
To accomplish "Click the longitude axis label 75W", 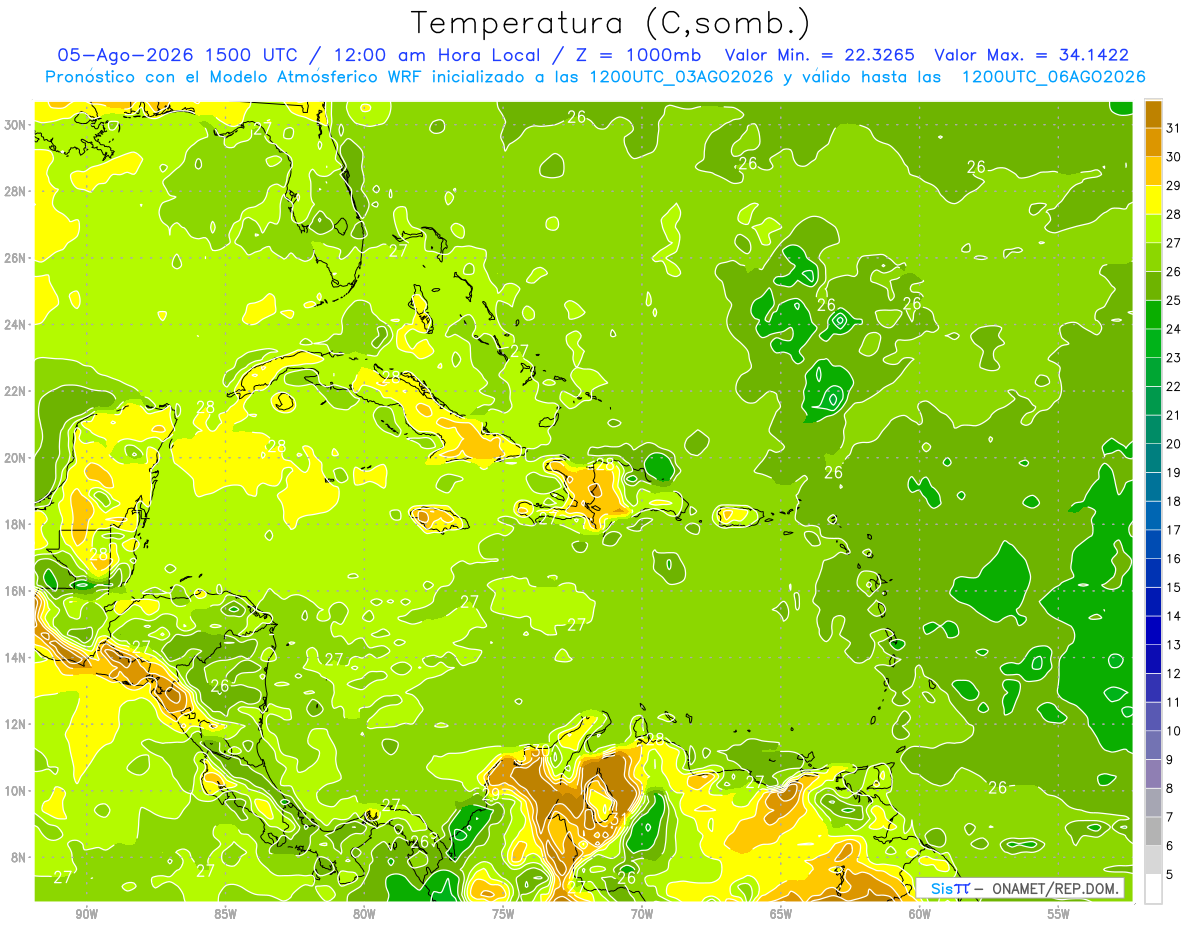I will [x=503, y=914].
